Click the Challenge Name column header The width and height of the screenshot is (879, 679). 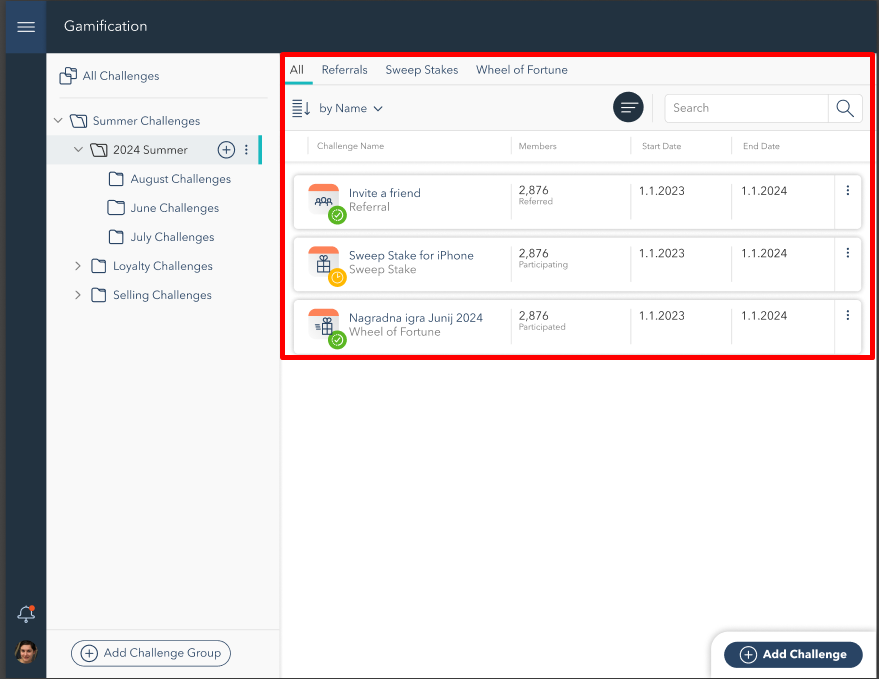pos(350,146)
